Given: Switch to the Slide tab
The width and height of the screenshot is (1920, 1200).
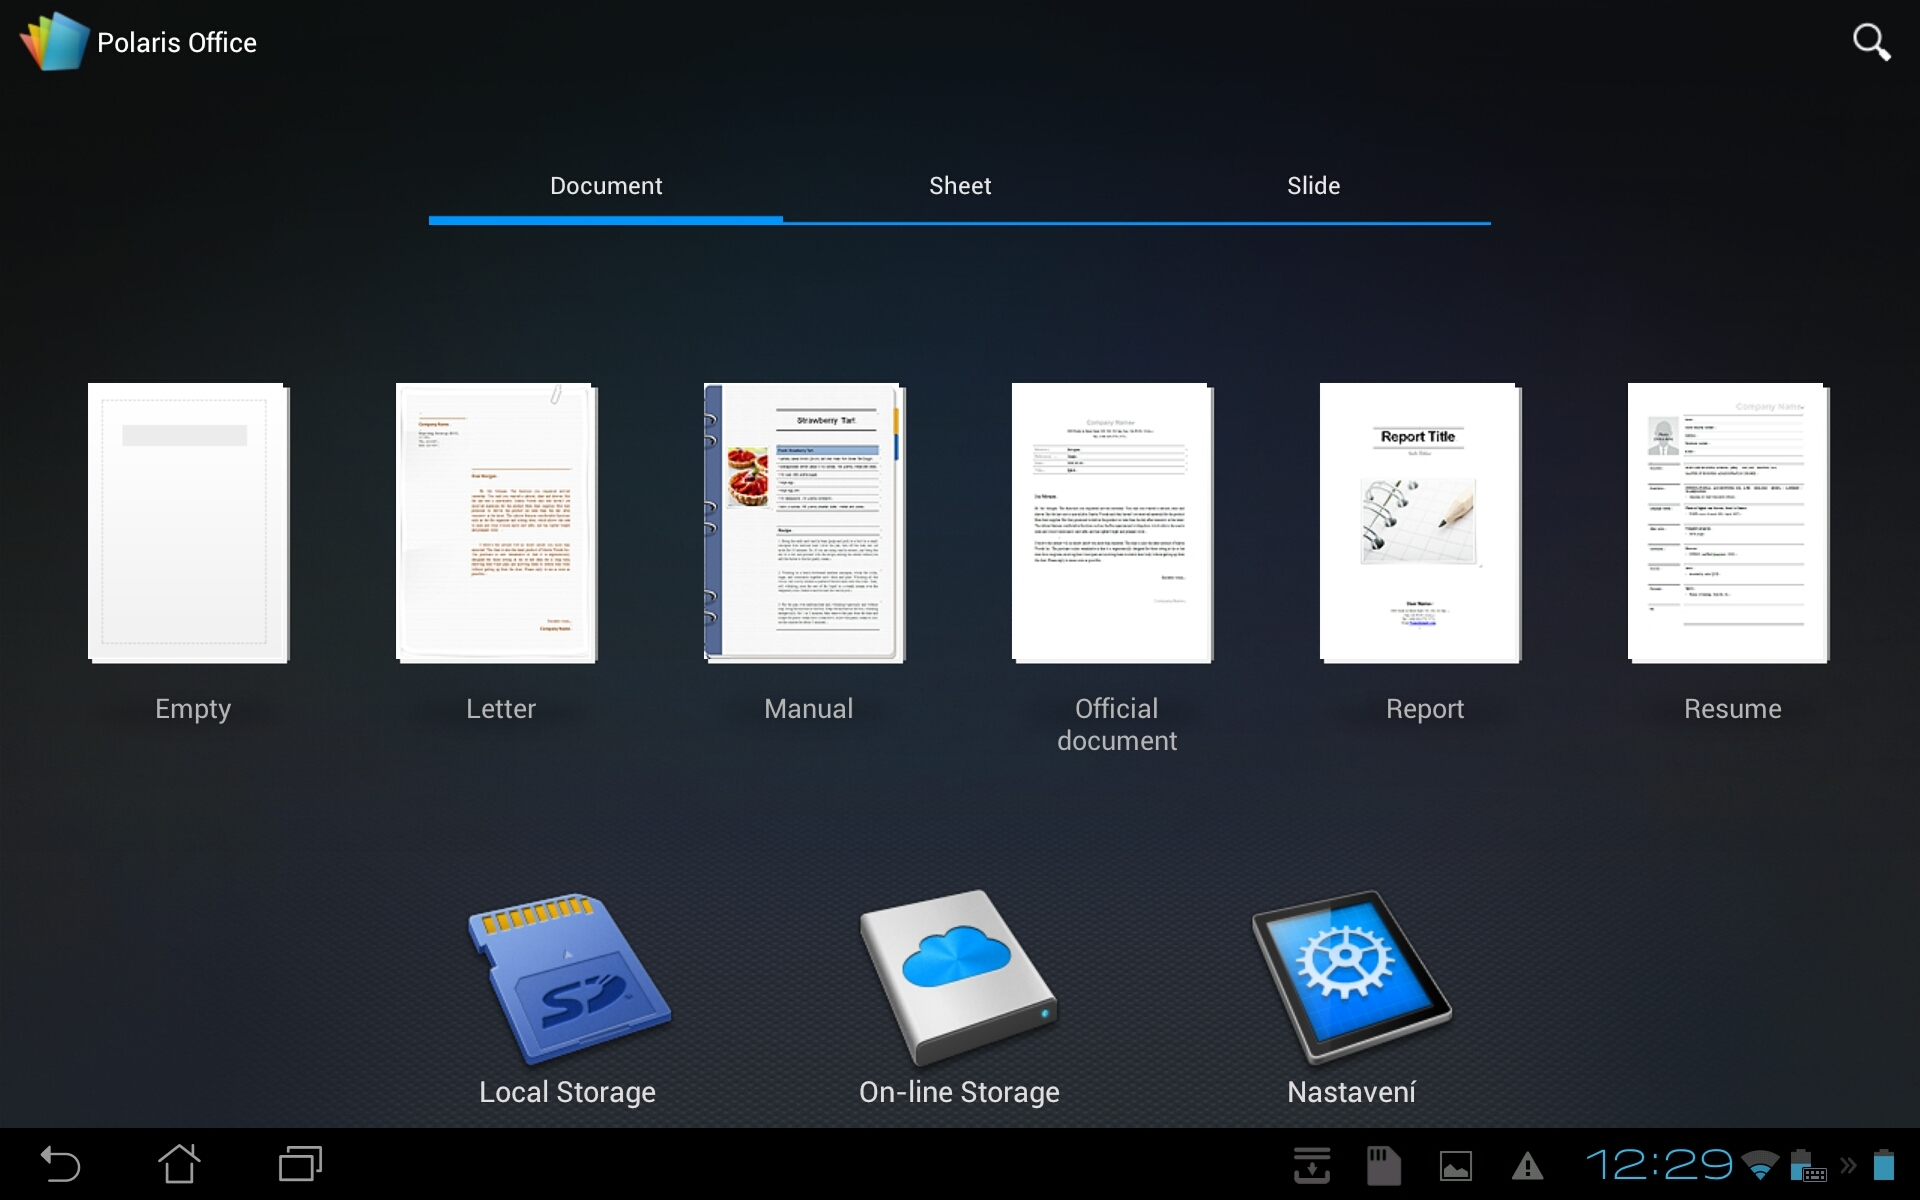Looking at the screenshot, I should point(1313,186).
